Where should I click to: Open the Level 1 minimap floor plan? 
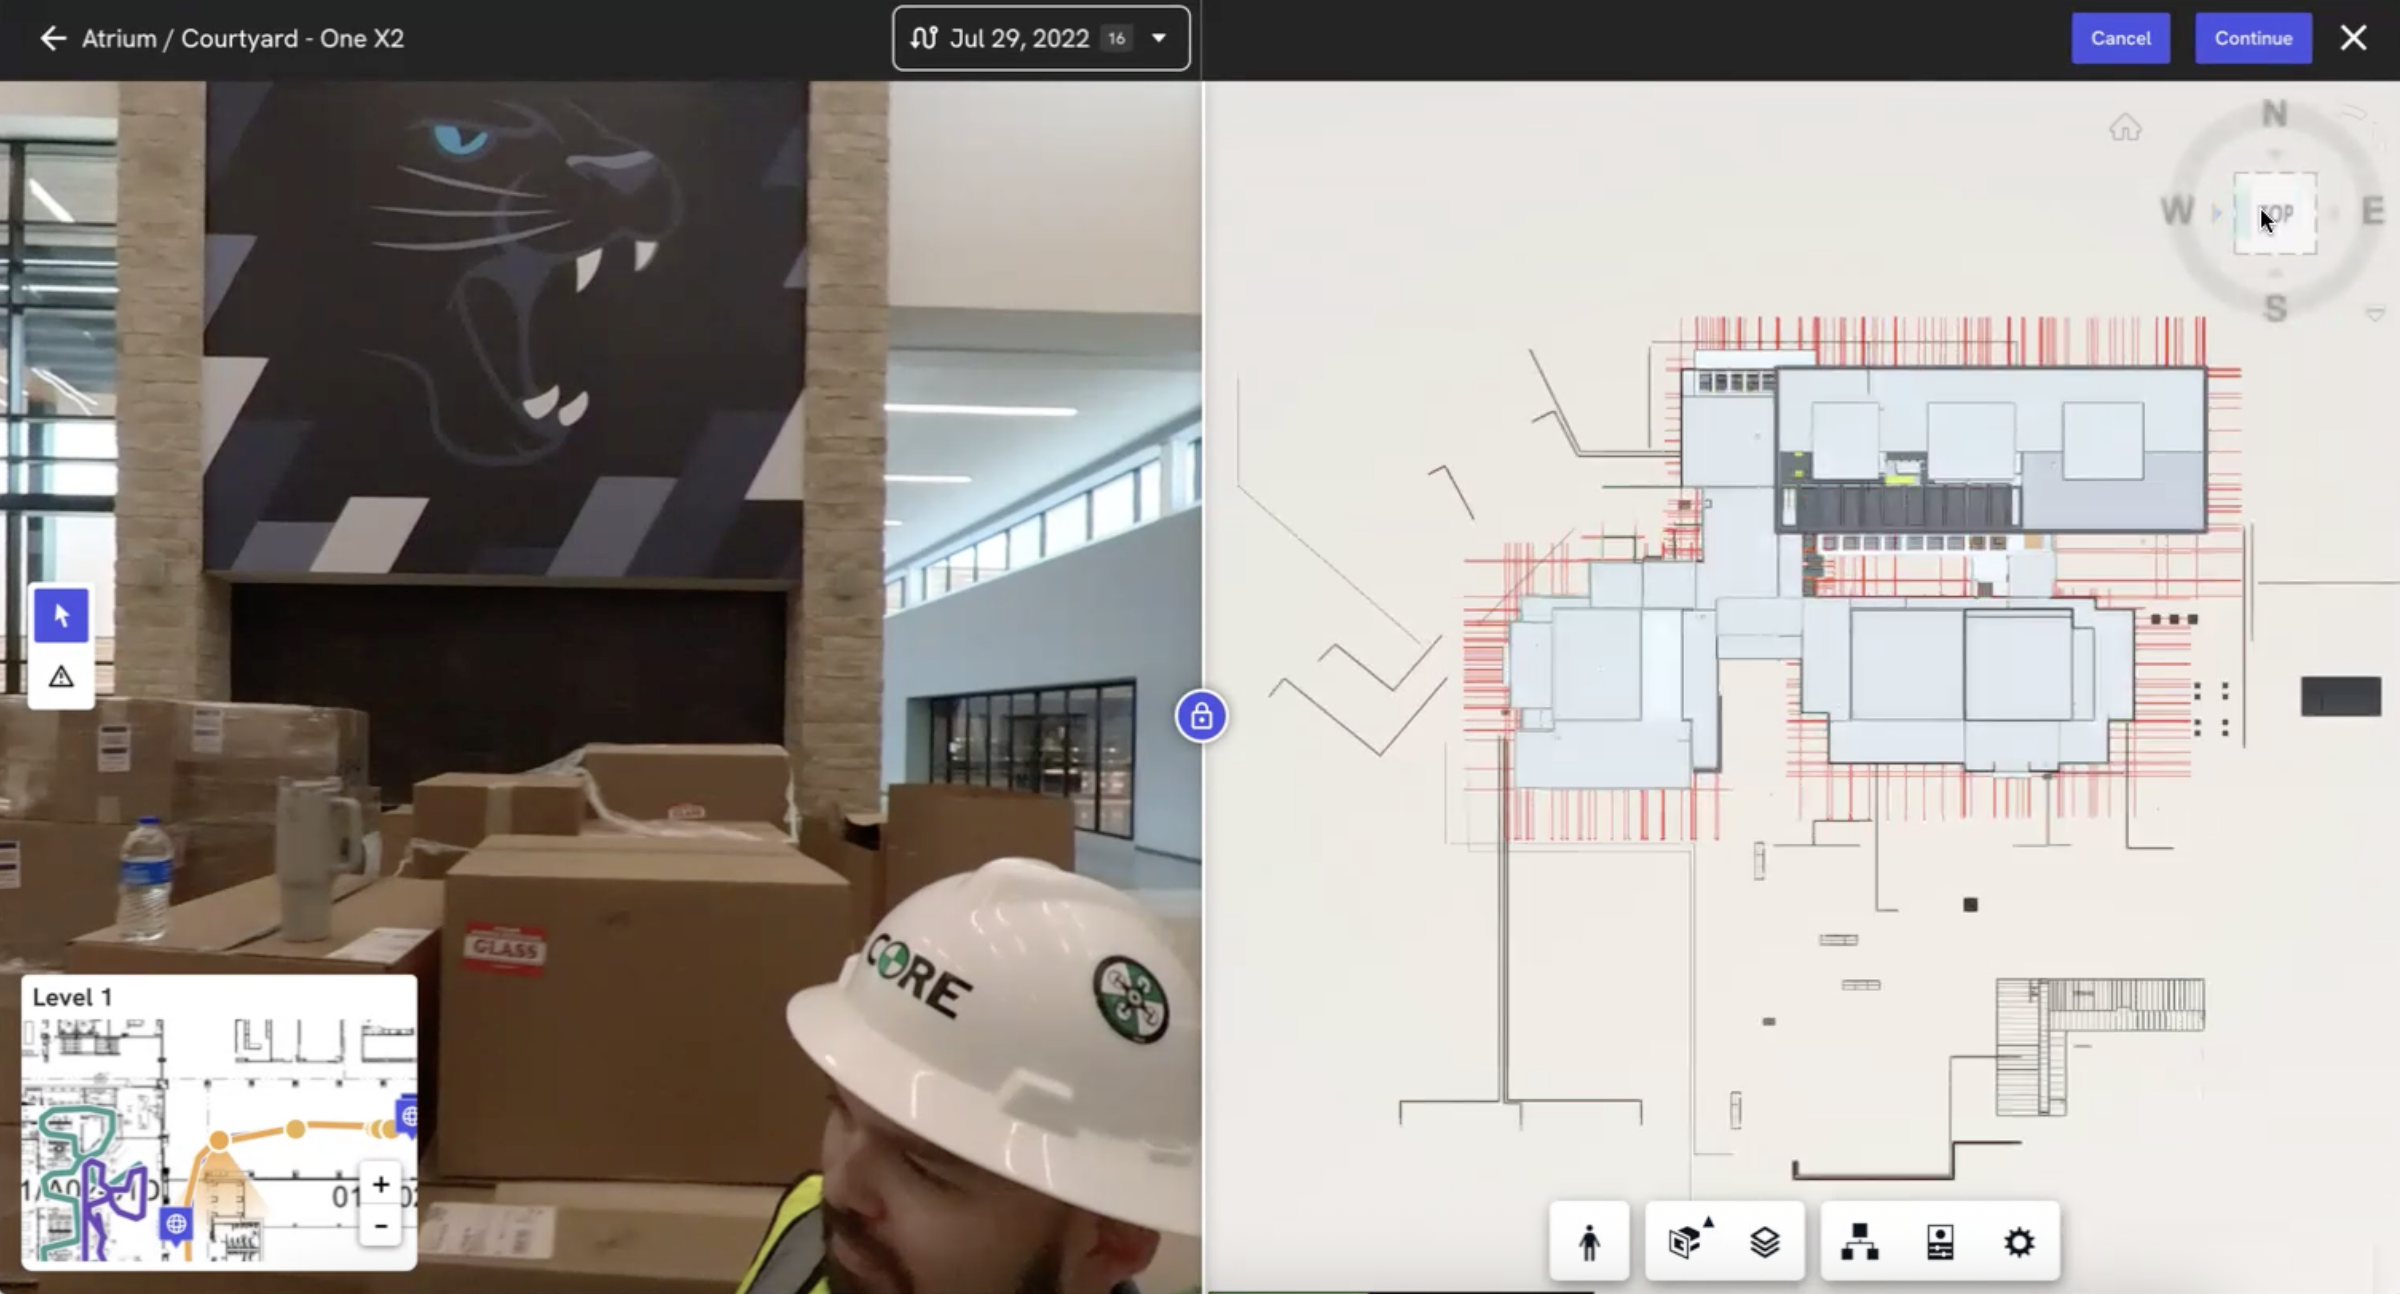tap(219, 1140)
